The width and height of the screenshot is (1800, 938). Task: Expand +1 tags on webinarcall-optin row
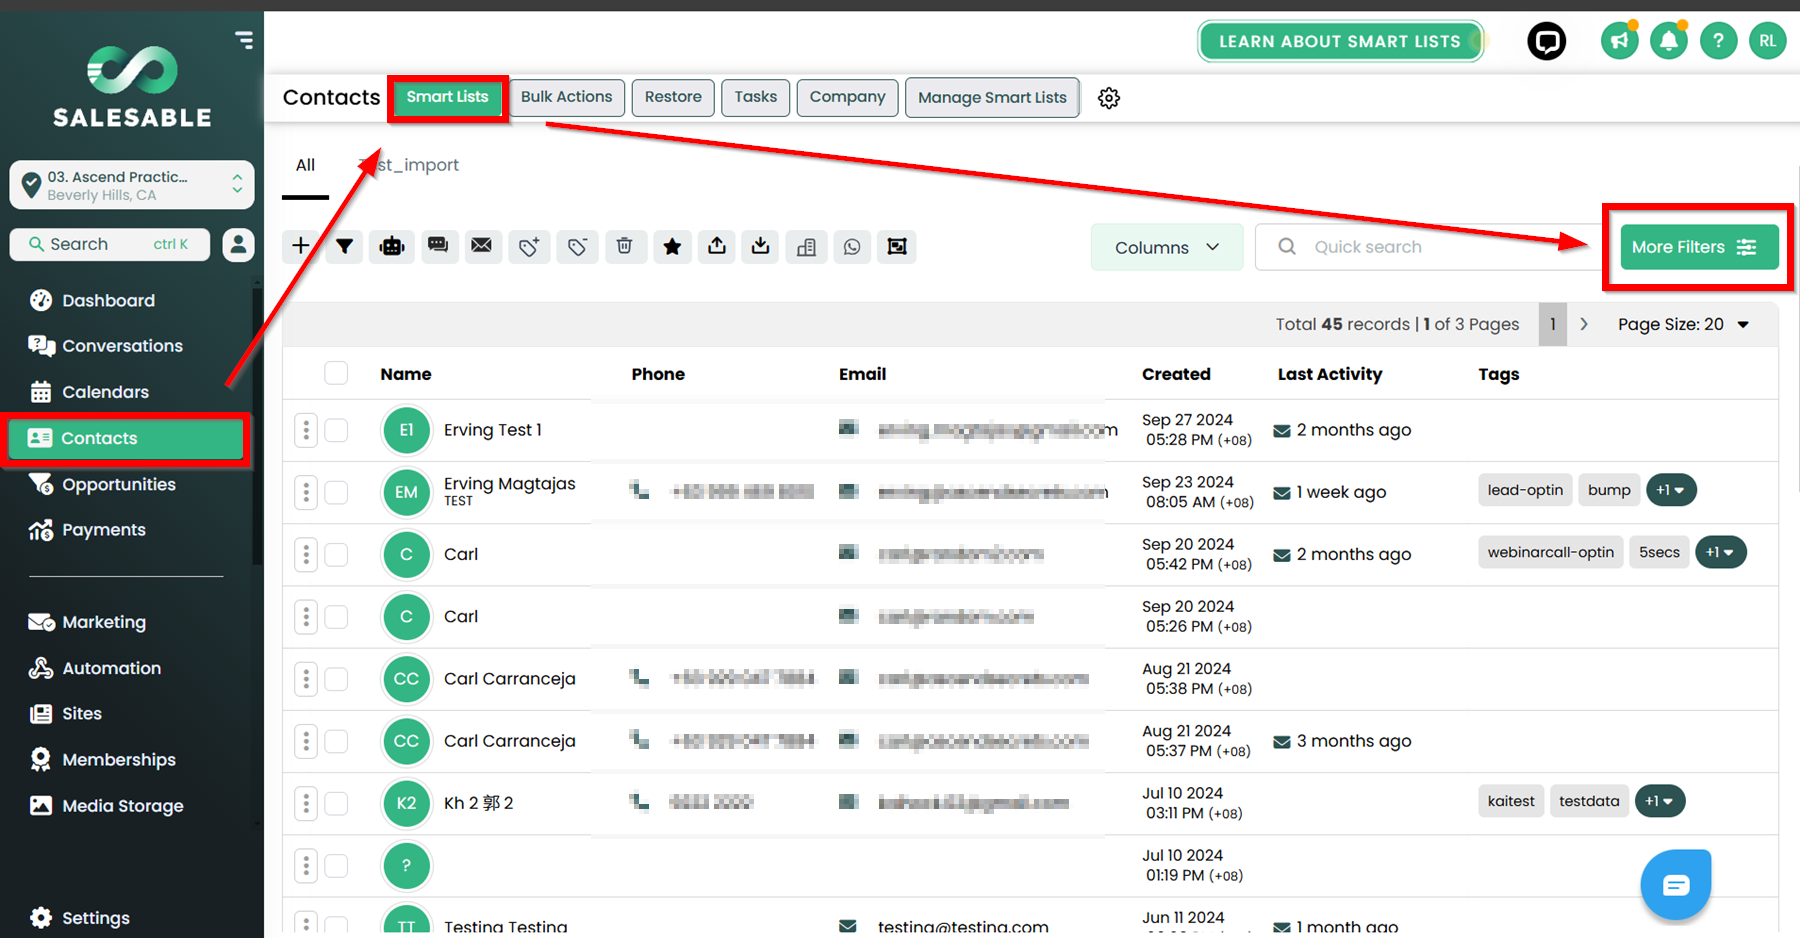(1721, 552)
